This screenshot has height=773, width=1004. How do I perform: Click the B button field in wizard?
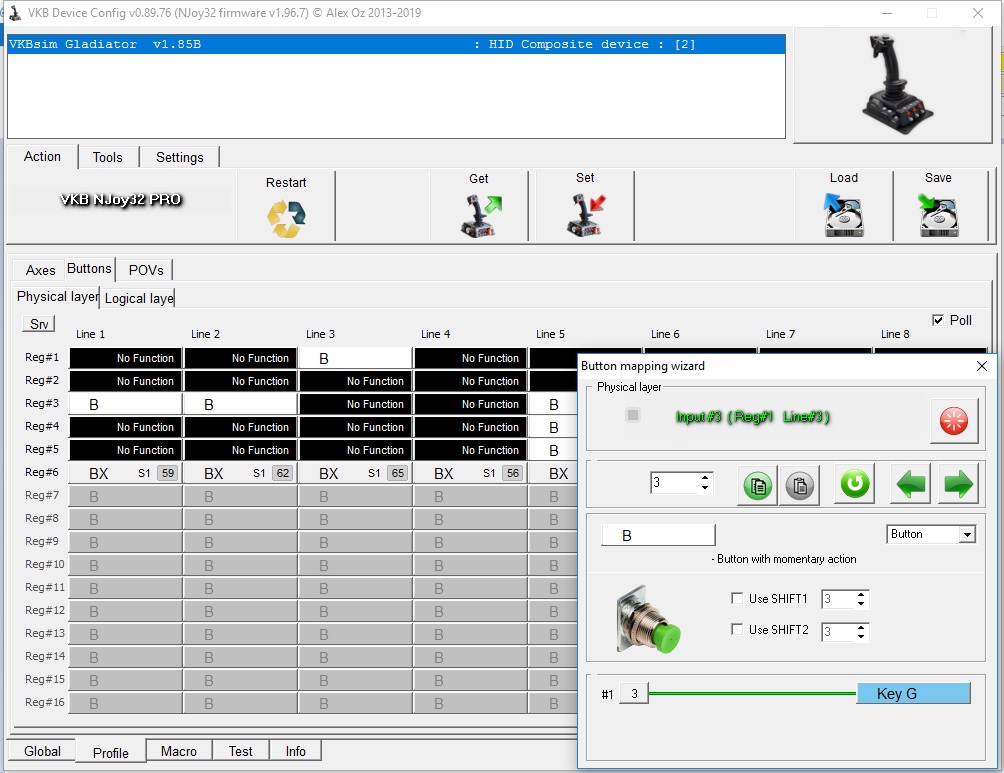coord(658,535)
